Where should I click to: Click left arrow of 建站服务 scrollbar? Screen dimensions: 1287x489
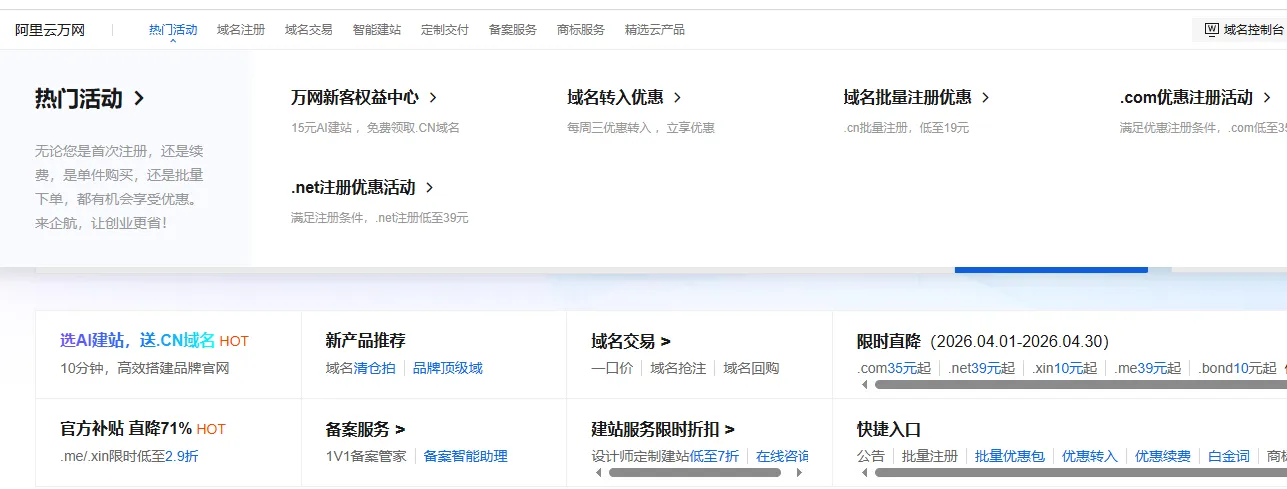(598, 472)
